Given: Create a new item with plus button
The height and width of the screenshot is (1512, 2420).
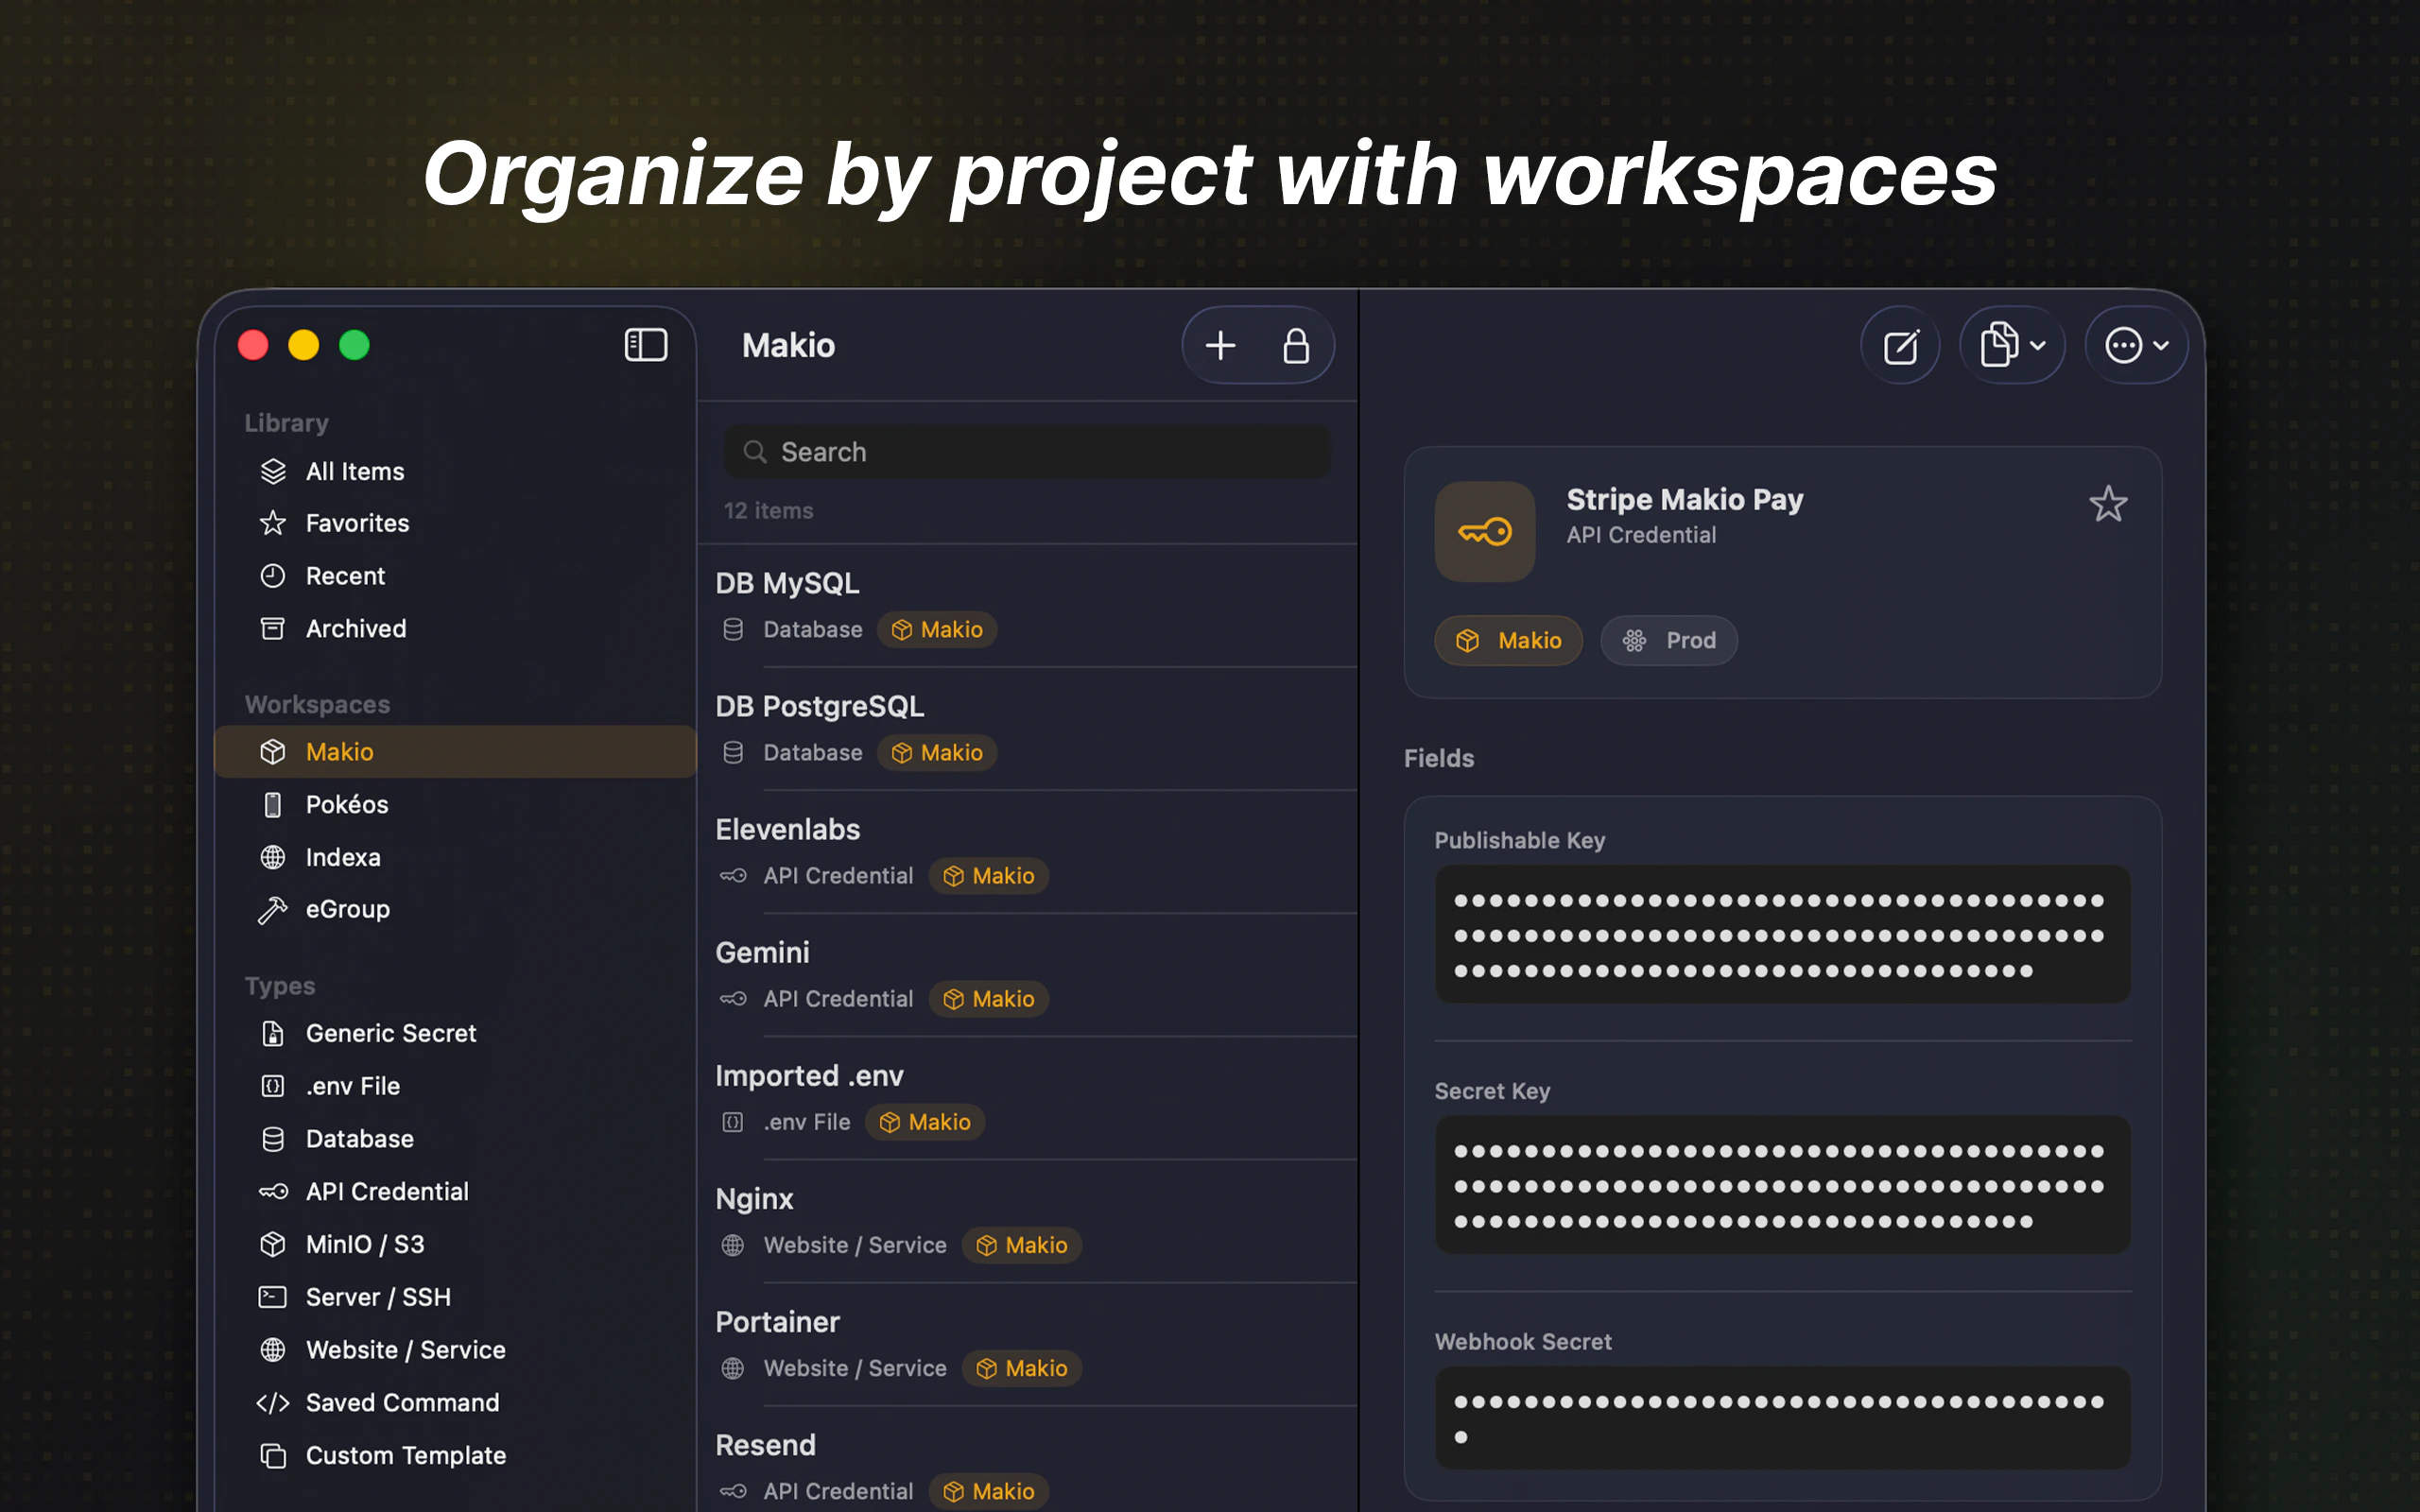Looking at the screenshot, I should pyautogui.click(x=1219, y=344).
